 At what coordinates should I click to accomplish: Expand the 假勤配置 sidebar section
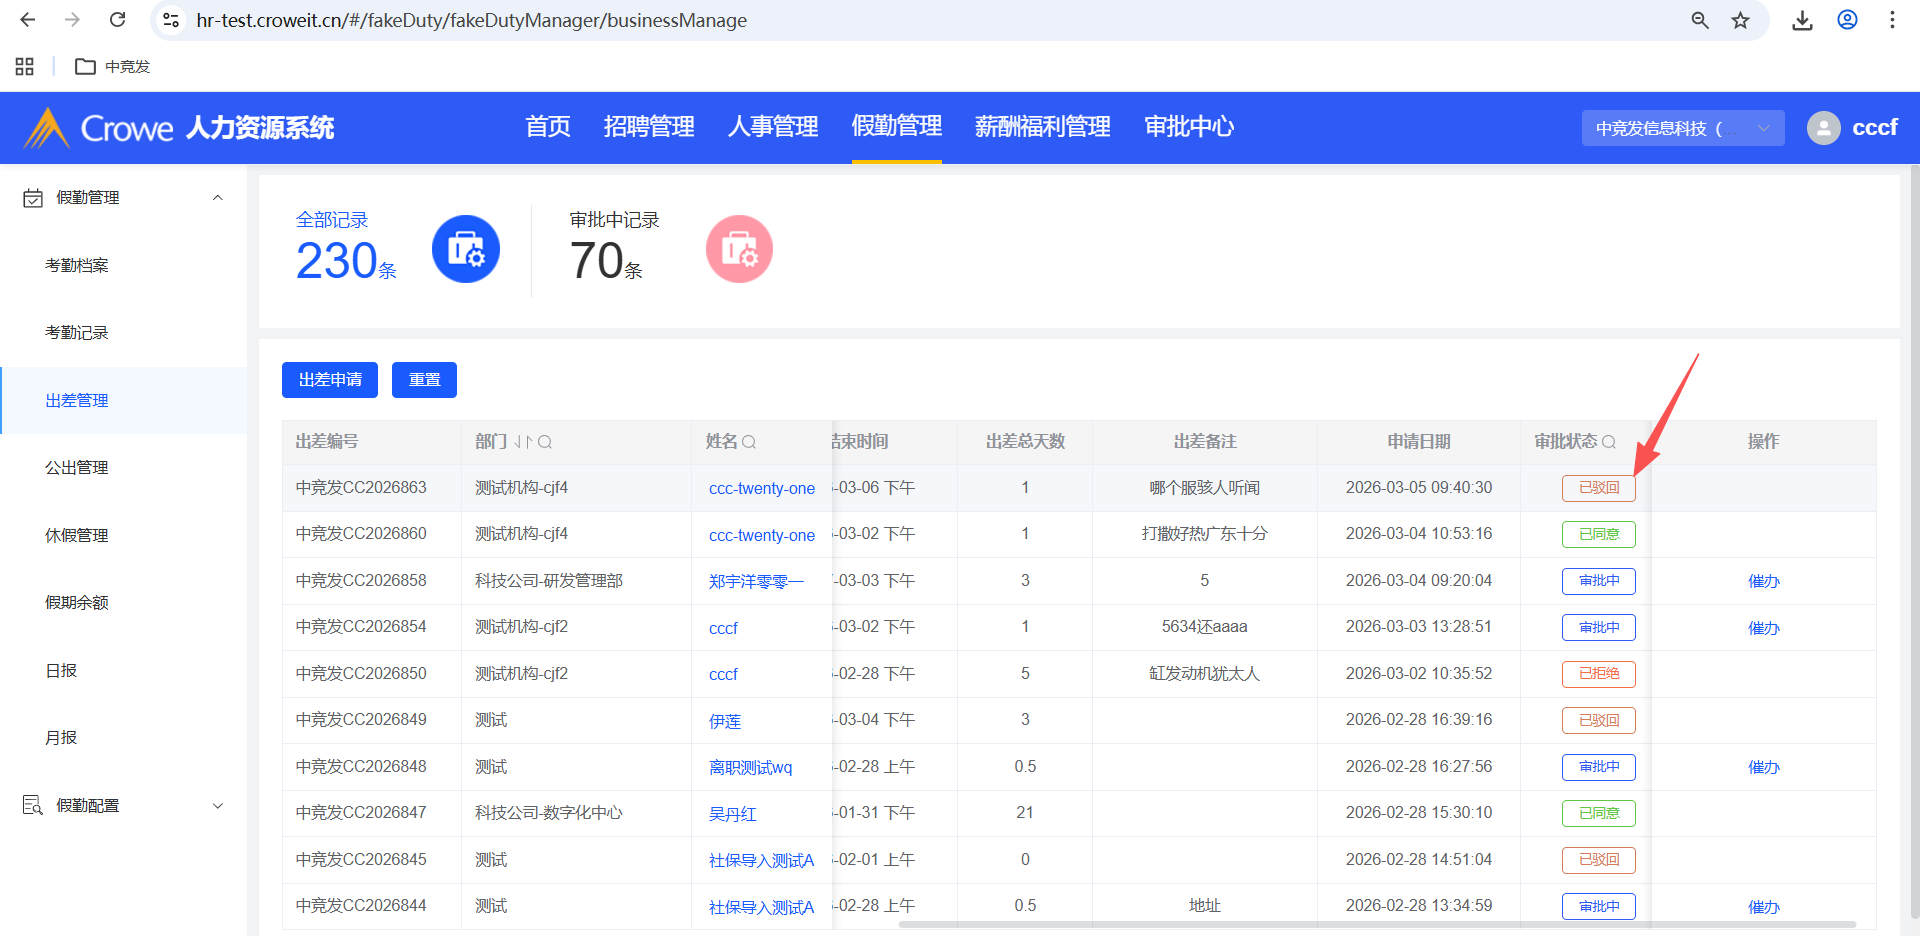[x=217, y=806]
